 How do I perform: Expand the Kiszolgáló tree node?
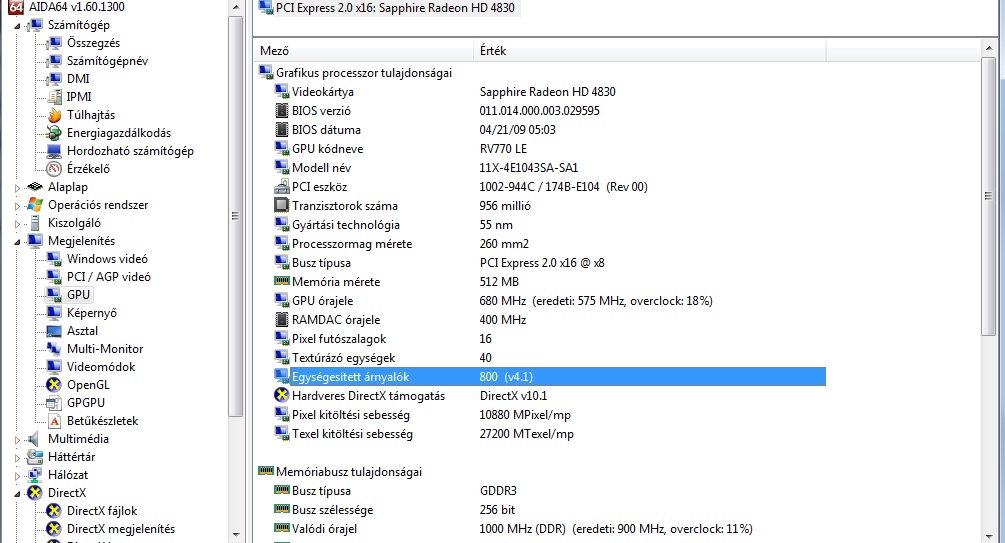(x=17, y=224)
